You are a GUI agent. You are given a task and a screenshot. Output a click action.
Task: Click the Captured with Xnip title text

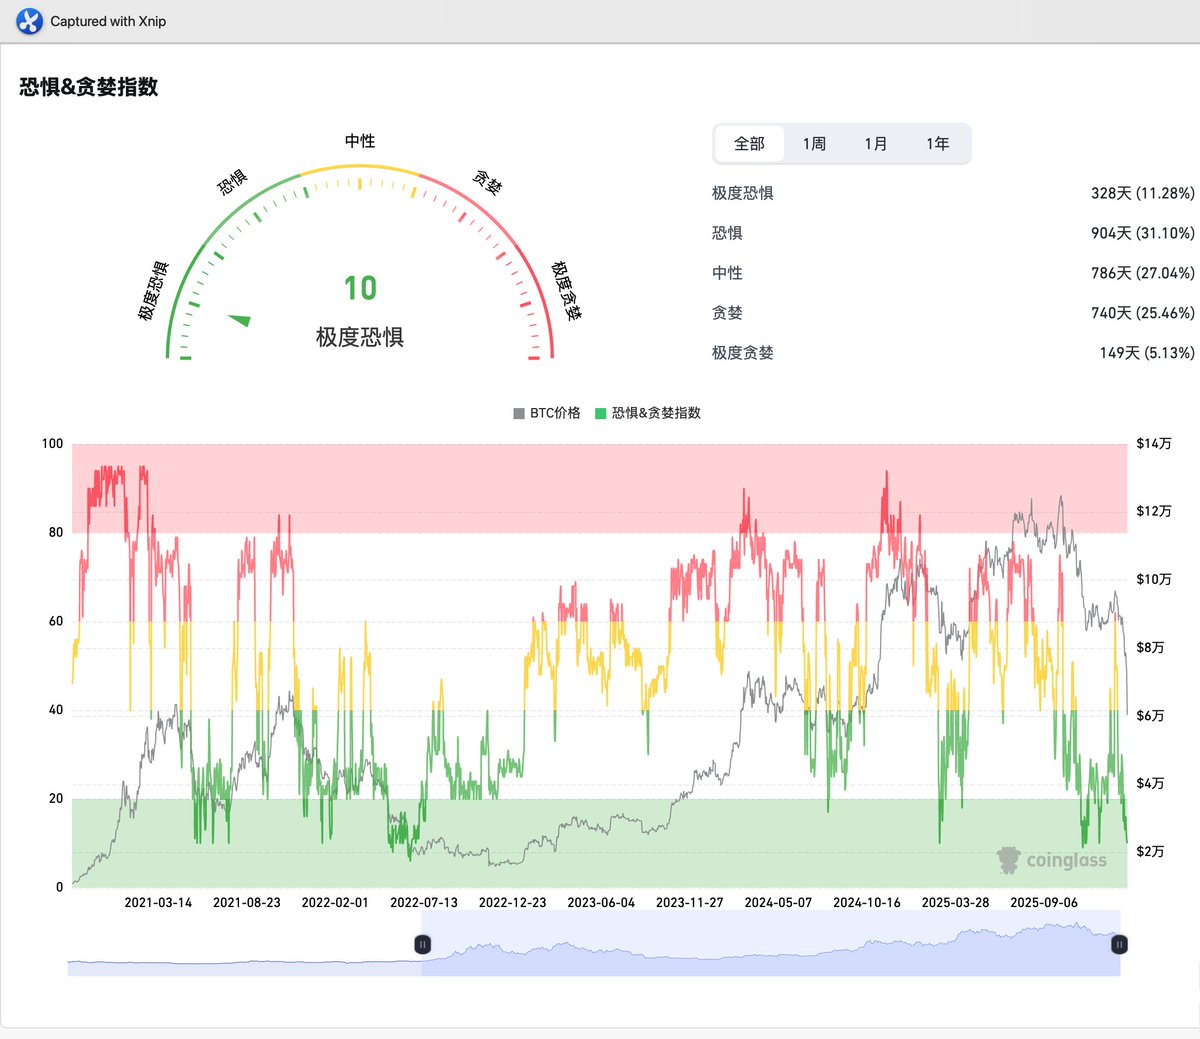[x=108, y=21]
